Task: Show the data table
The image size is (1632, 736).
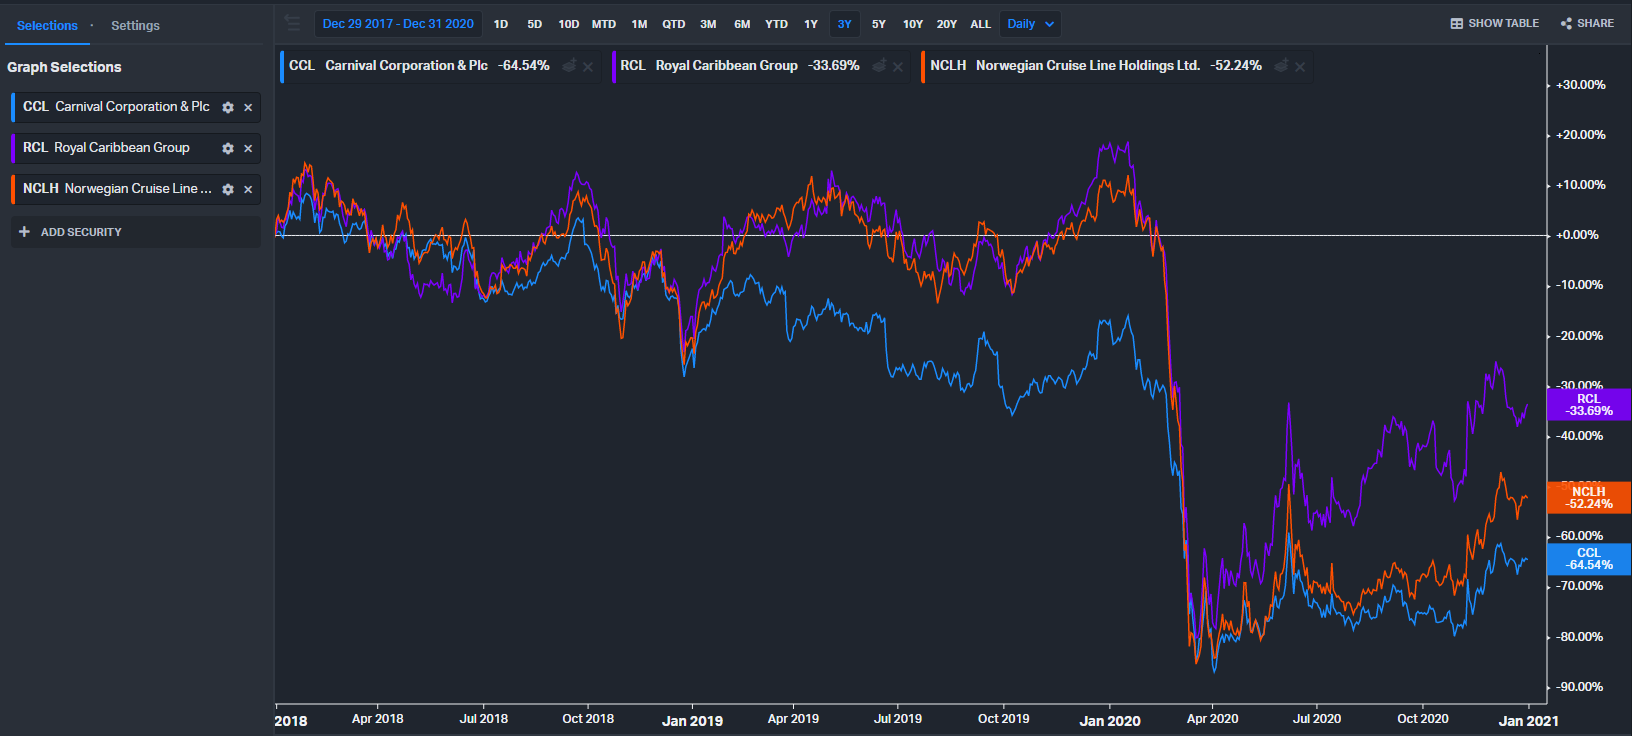Action: pos(1494,23)
